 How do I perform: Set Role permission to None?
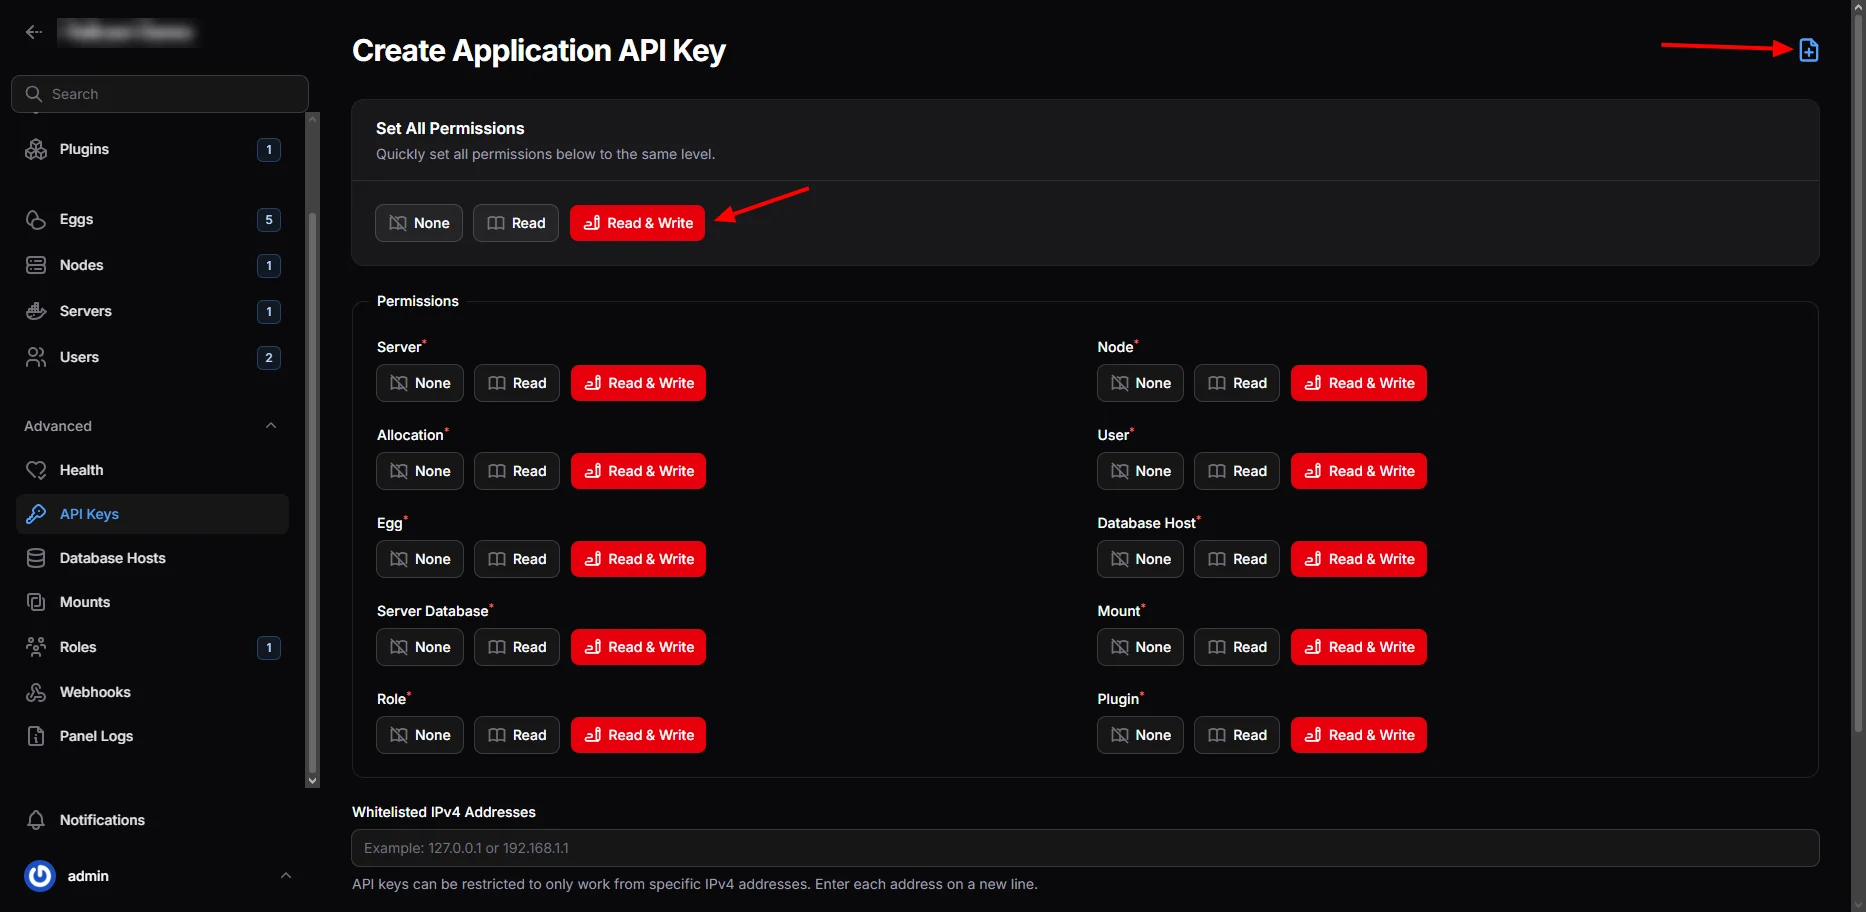tap(420, 735)
